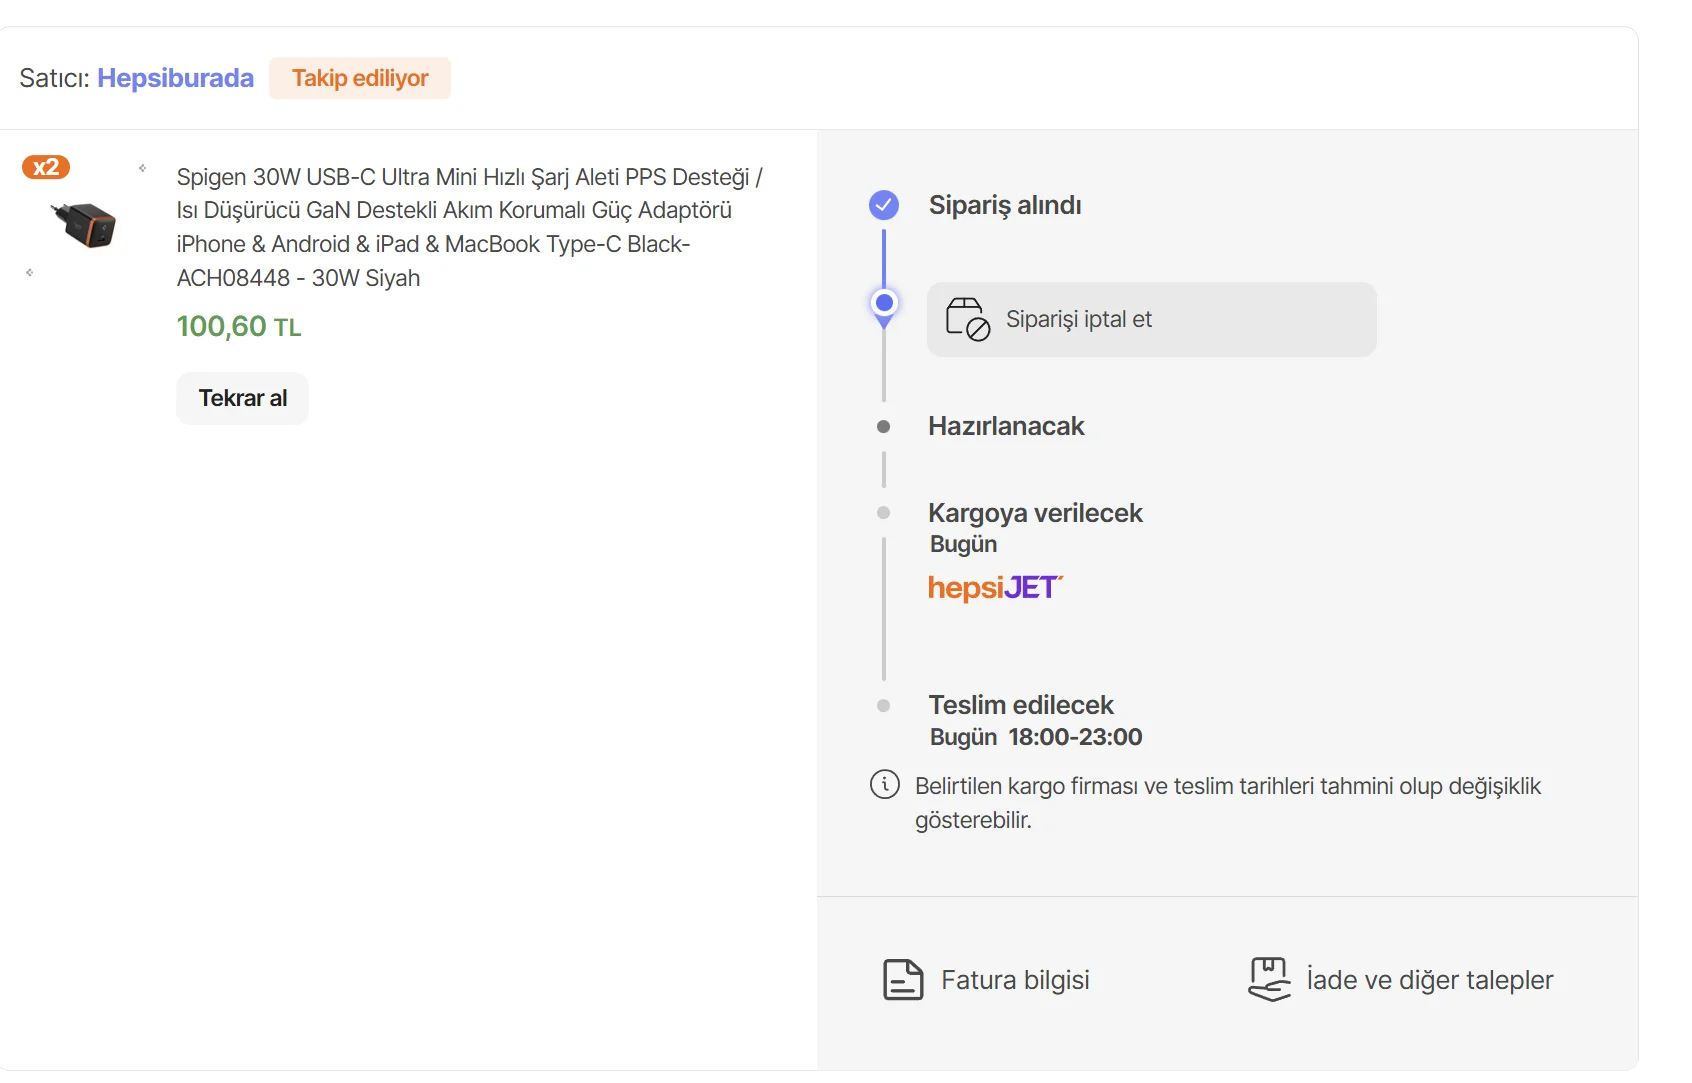Viewport: 1692px width, 1083px height.
Task: Open İade ve diğer talepler link
Action: (1430, 980)
